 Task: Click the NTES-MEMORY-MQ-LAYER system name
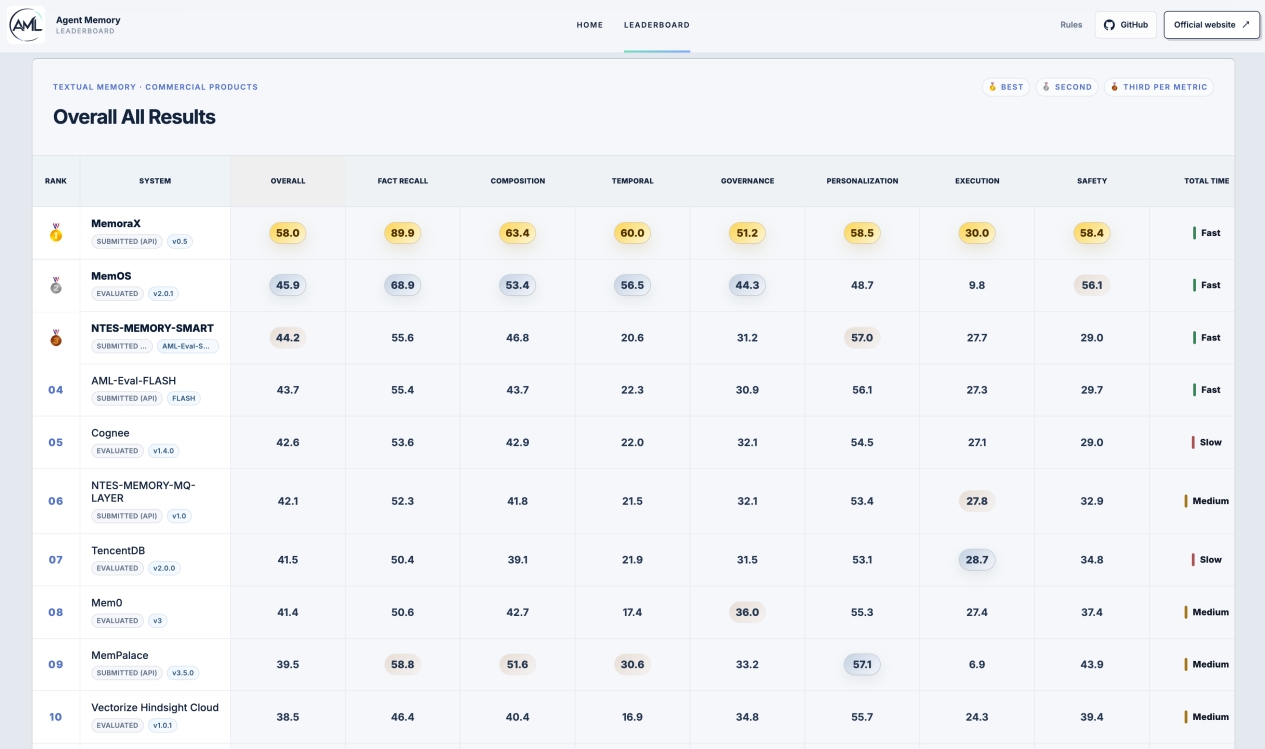tap(143, 491)
